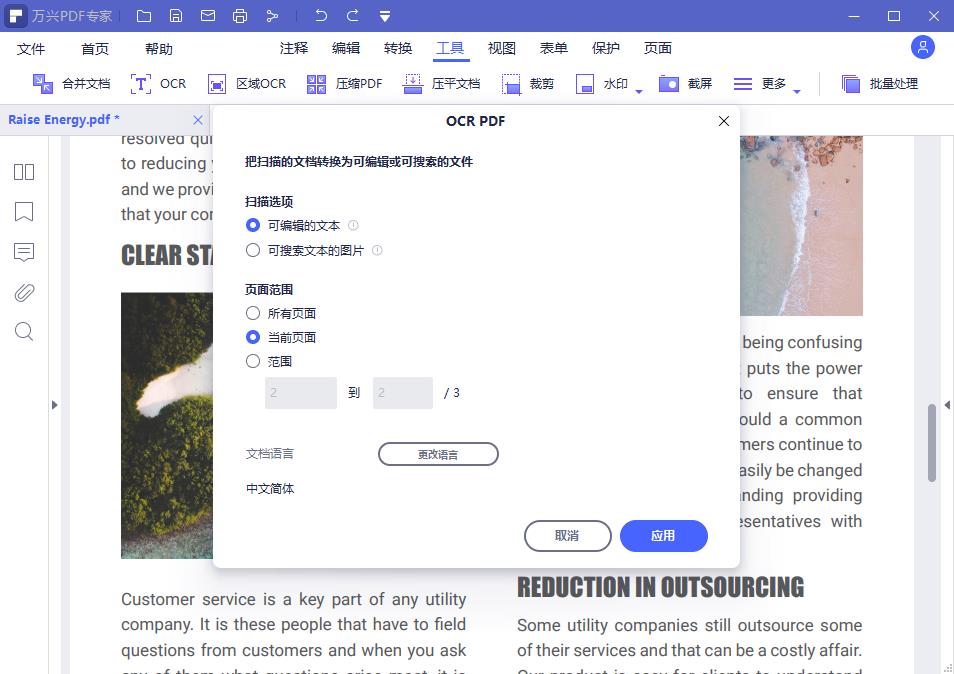Click the OCR tool icon
Image resolution: width=954 pixels, height=674 pixels.
pyautogui.click(x=142, y=84)
